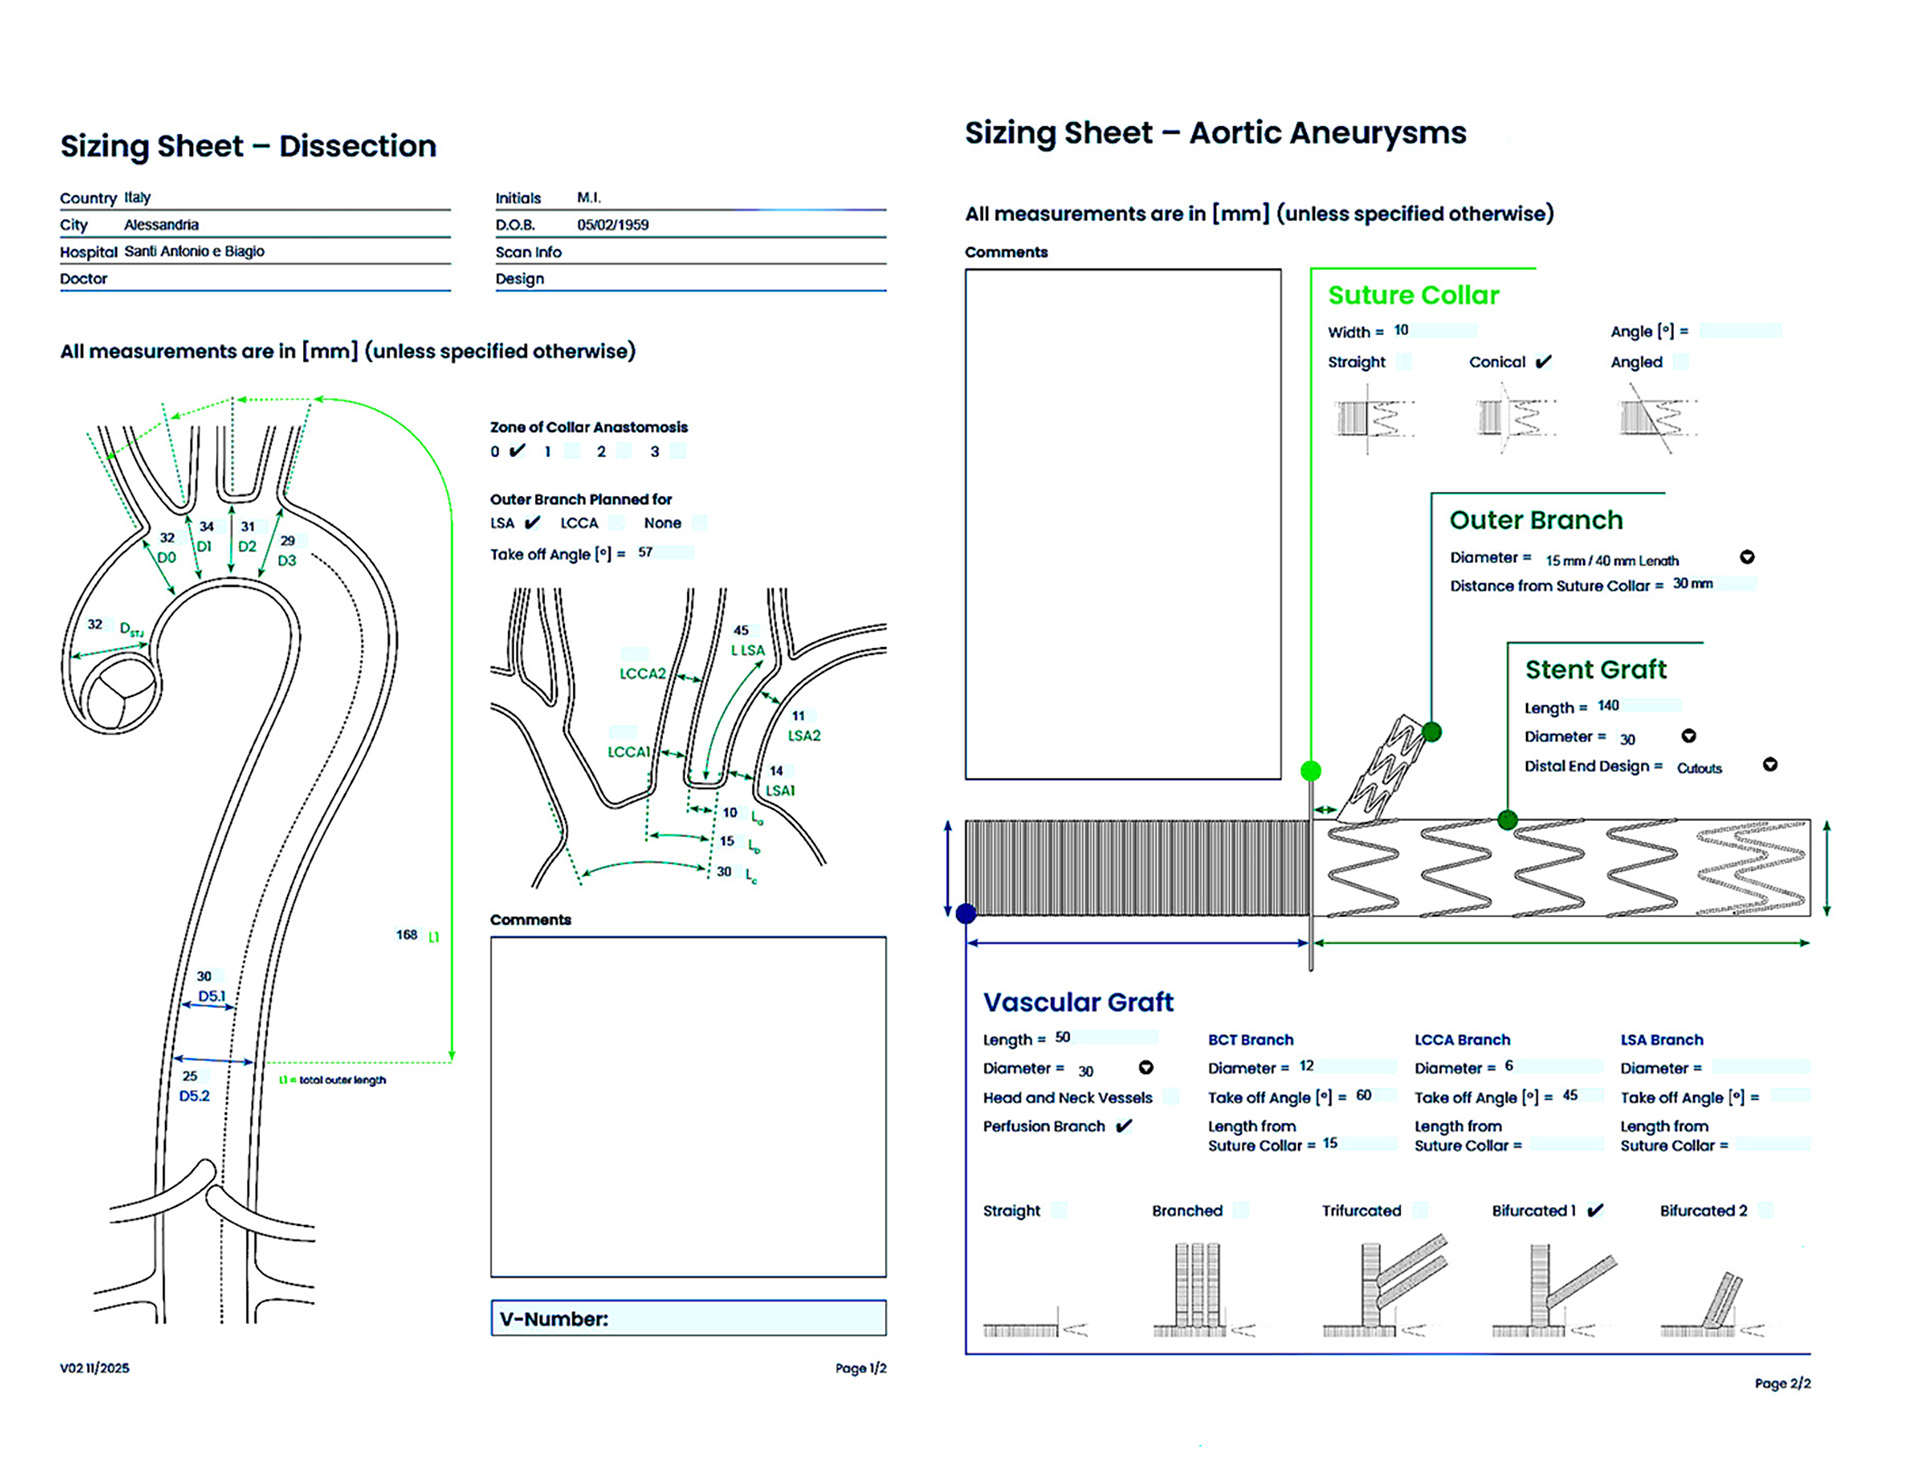Toggle Straight suture collar checkbox

(1404, 361)
